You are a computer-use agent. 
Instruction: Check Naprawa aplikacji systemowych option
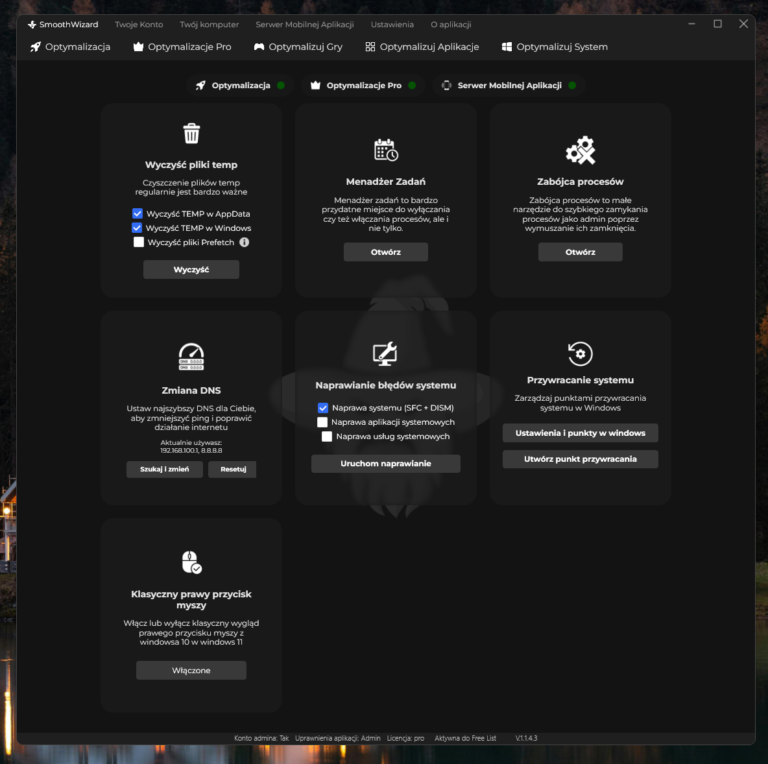pyautogui.click(x=323, y=422)
